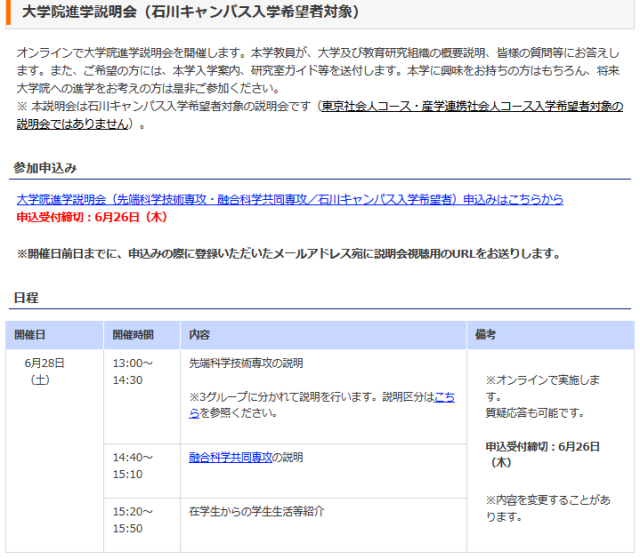This screenshot has width=640, height=559.
Task: Click the bold note about 説明会視聴用のURL
Action: coord(288,254)
